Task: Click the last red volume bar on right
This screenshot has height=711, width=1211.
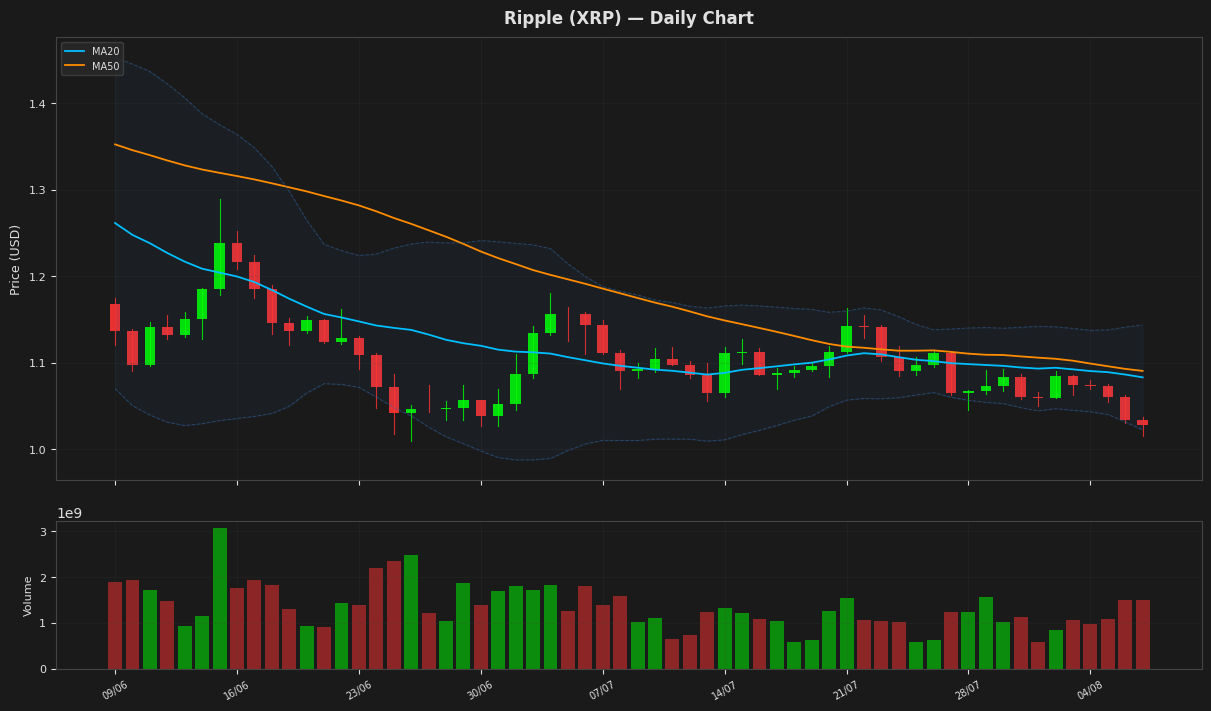Action: click(1143, 634)
